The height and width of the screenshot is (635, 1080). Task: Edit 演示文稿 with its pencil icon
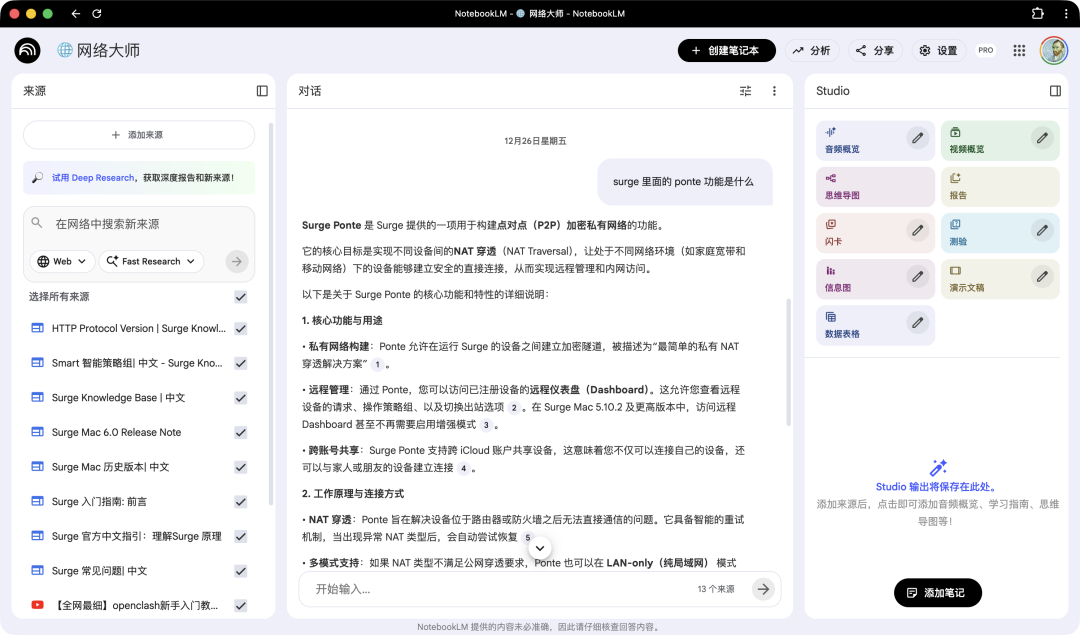click(1042, 277)
